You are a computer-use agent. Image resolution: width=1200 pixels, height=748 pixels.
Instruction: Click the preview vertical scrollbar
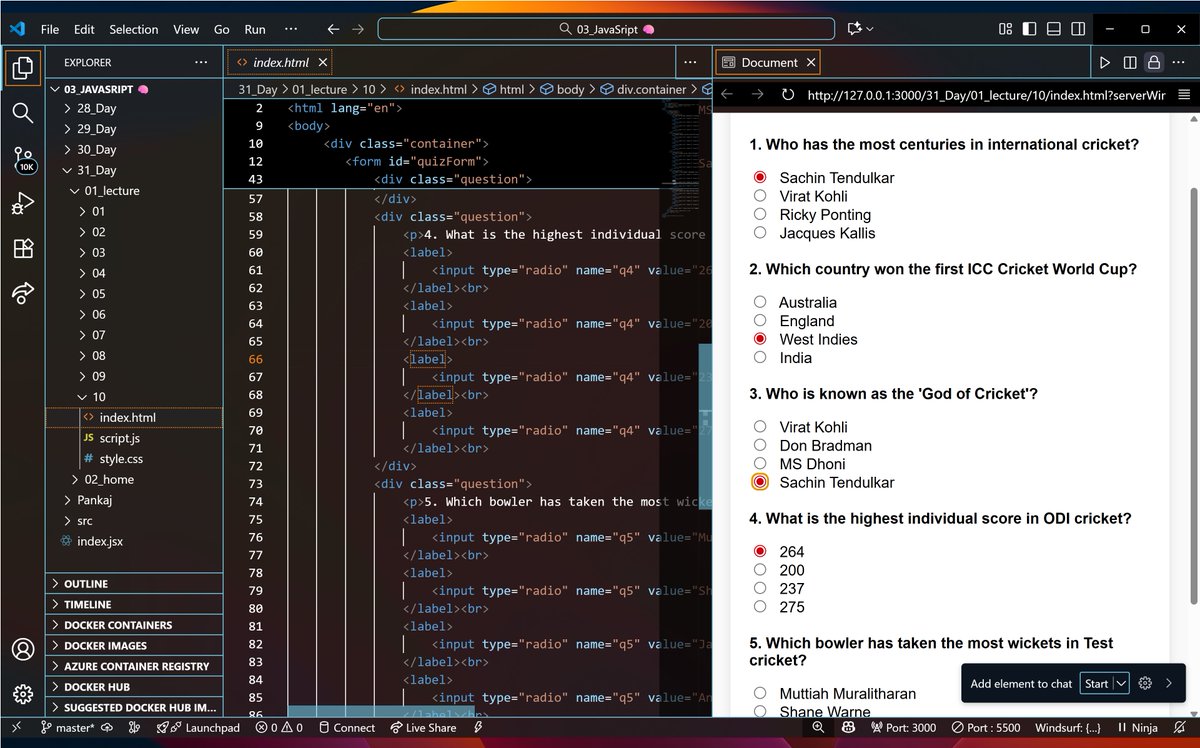pyautogui.click(x=1192, y=396)
